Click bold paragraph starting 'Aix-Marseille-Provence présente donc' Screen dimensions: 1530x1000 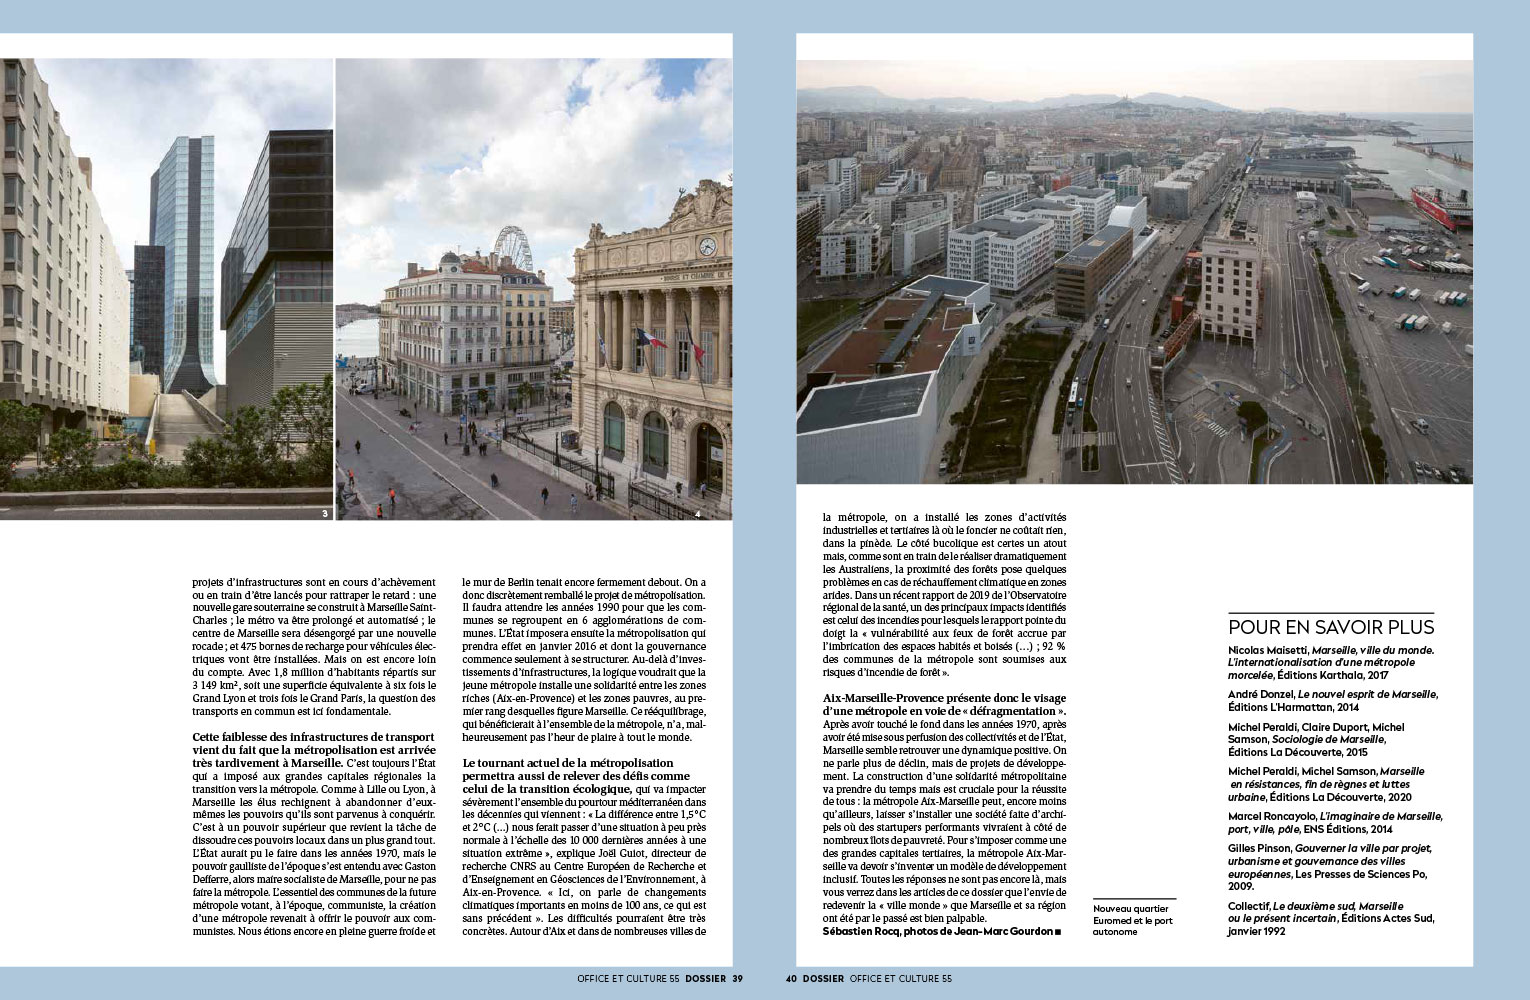point(944,704)
